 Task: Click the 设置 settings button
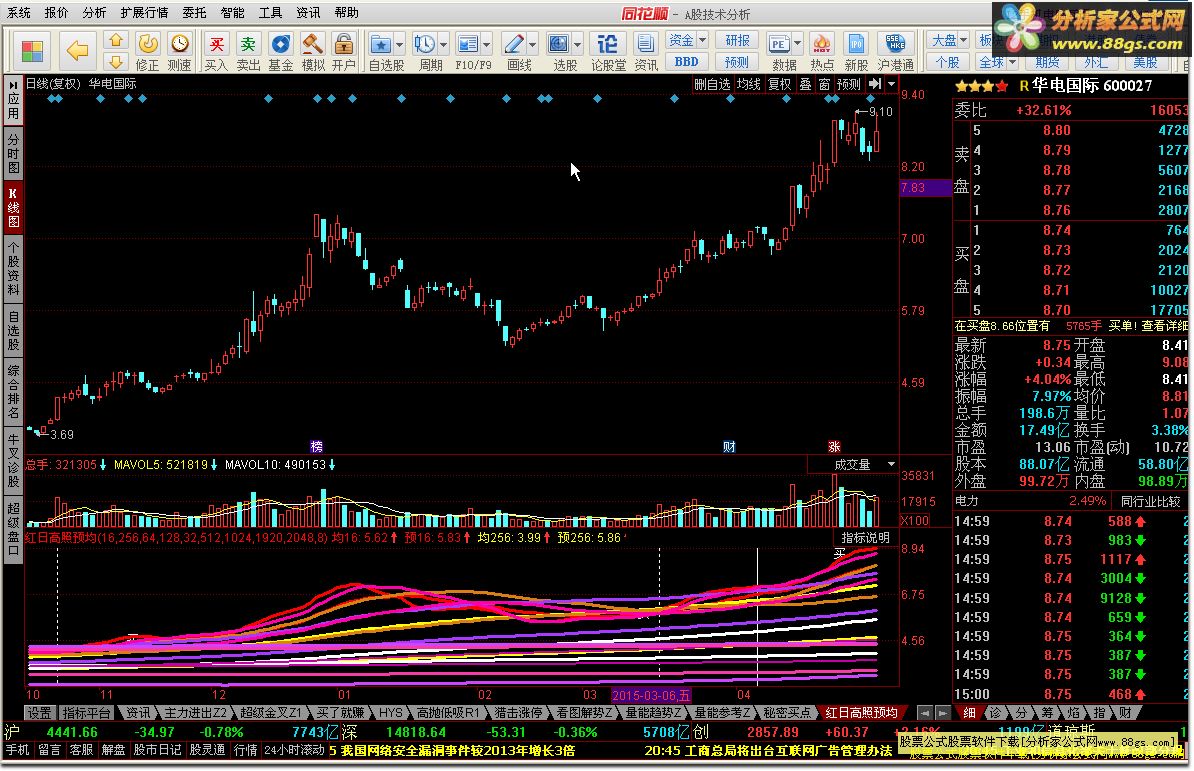pyautogui.click(x=40, y=713)
